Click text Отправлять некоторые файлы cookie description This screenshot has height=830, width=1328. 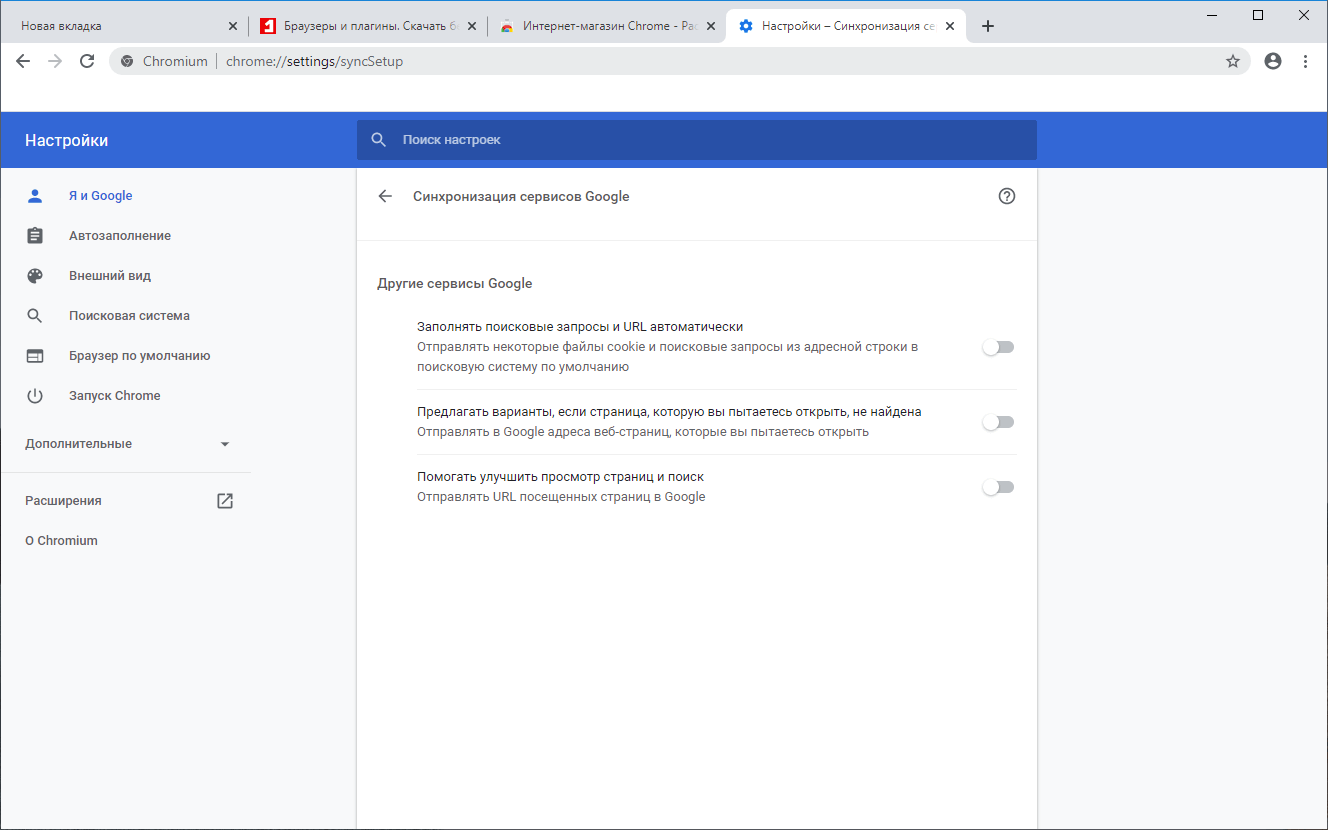tap(667, 357)
